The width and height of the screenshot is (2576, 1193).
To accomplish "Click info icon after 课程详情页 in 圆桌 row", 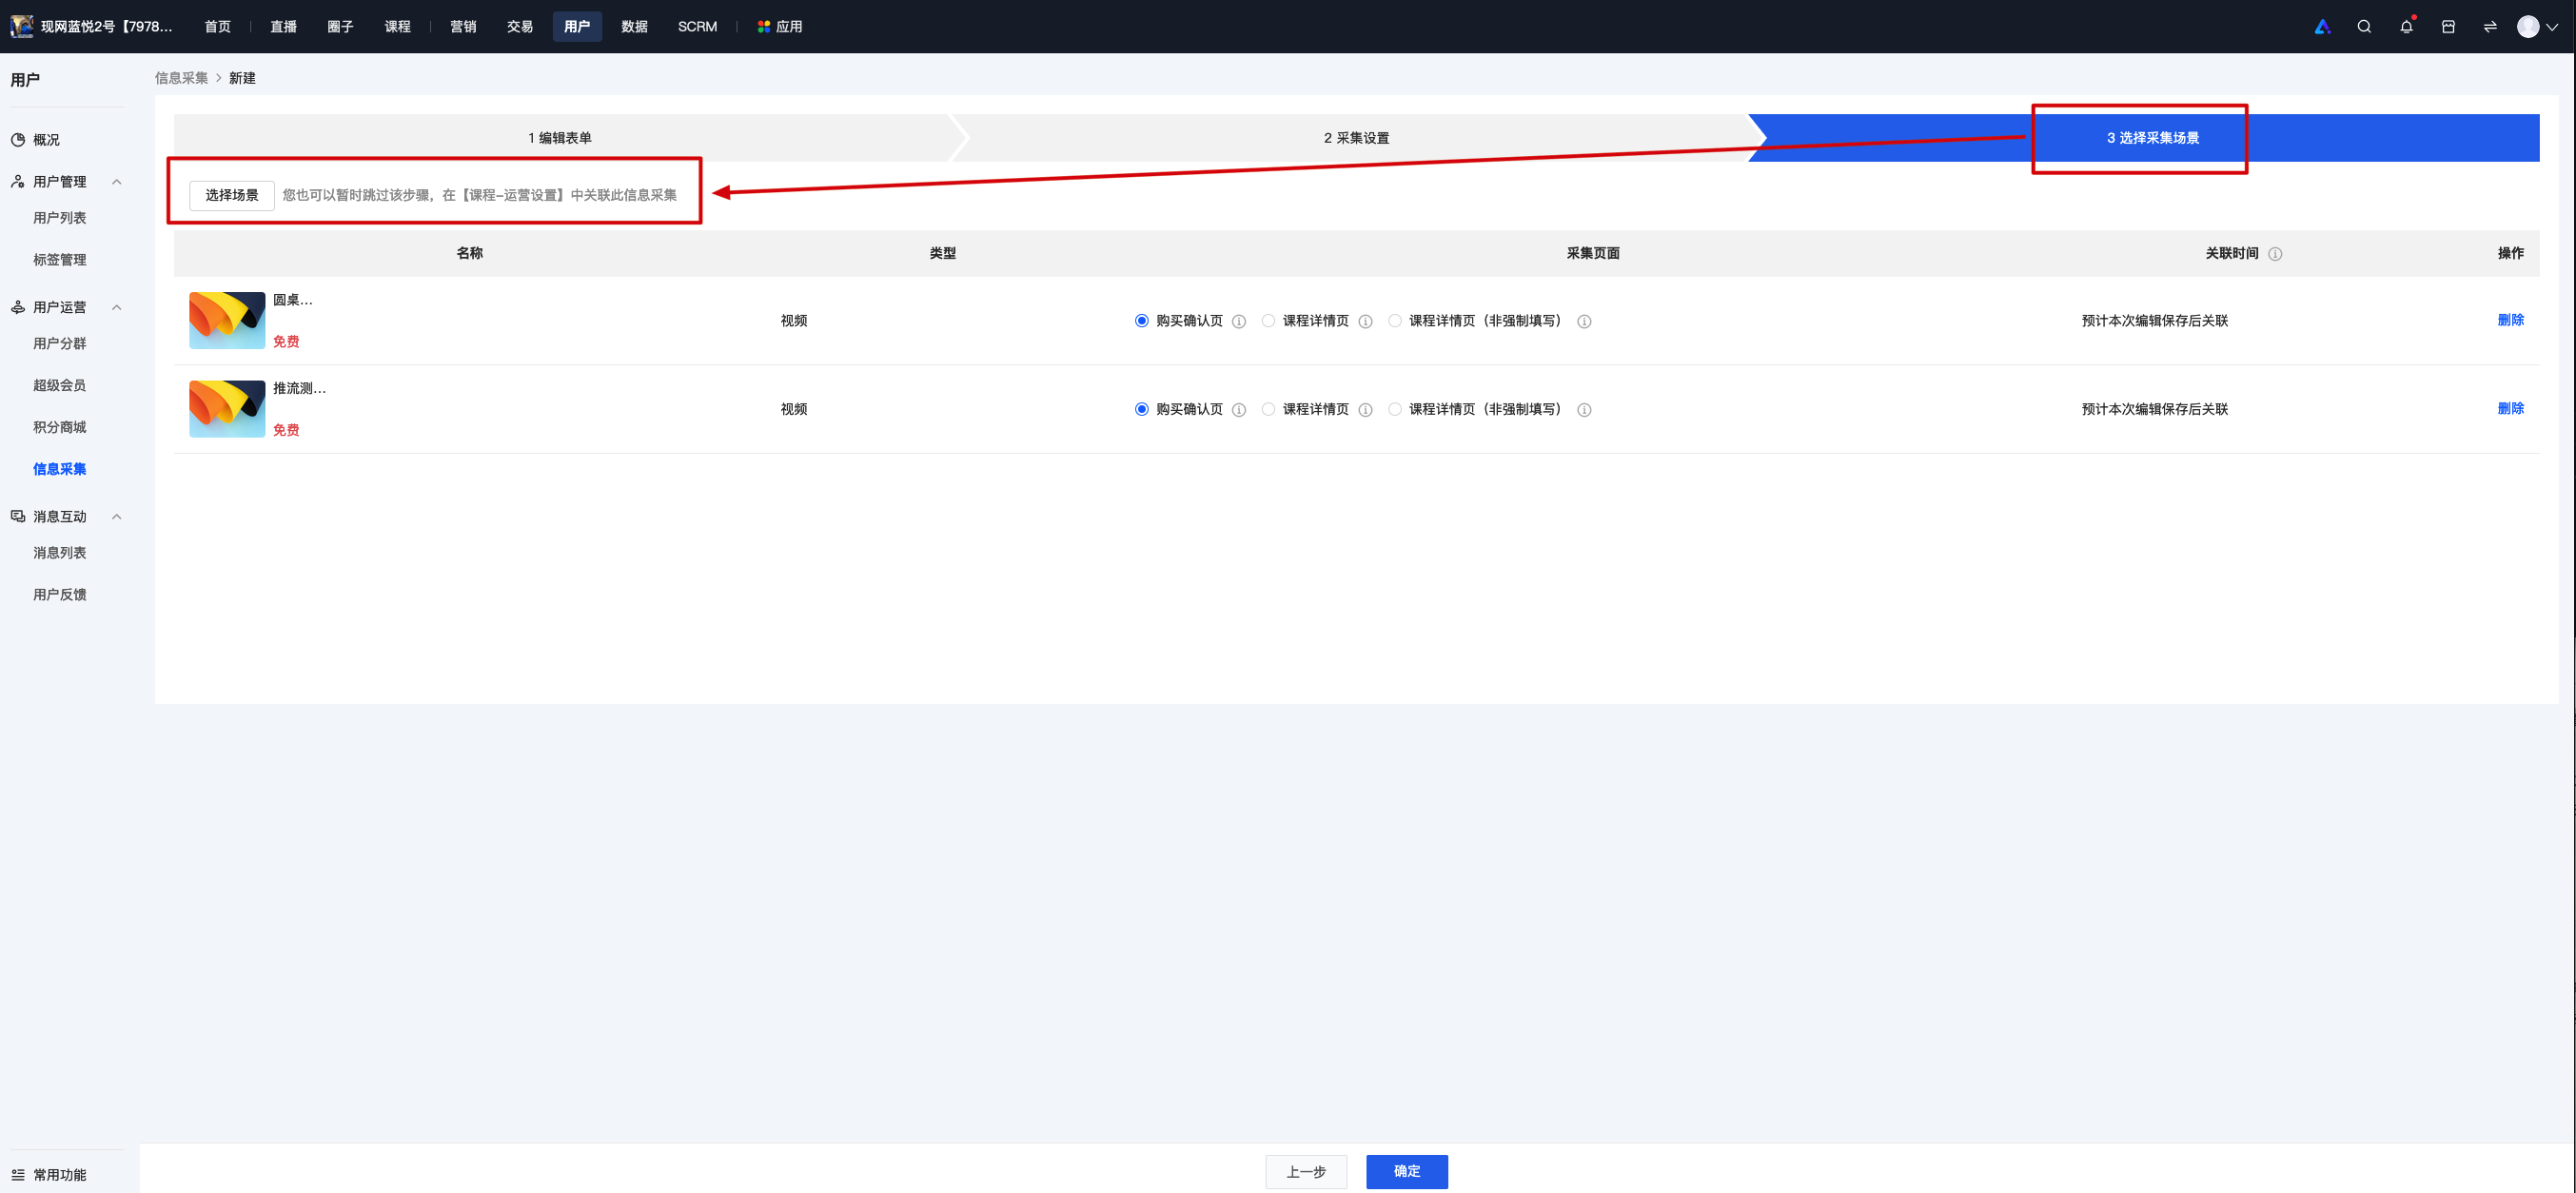I will (x=1365, y=322).
